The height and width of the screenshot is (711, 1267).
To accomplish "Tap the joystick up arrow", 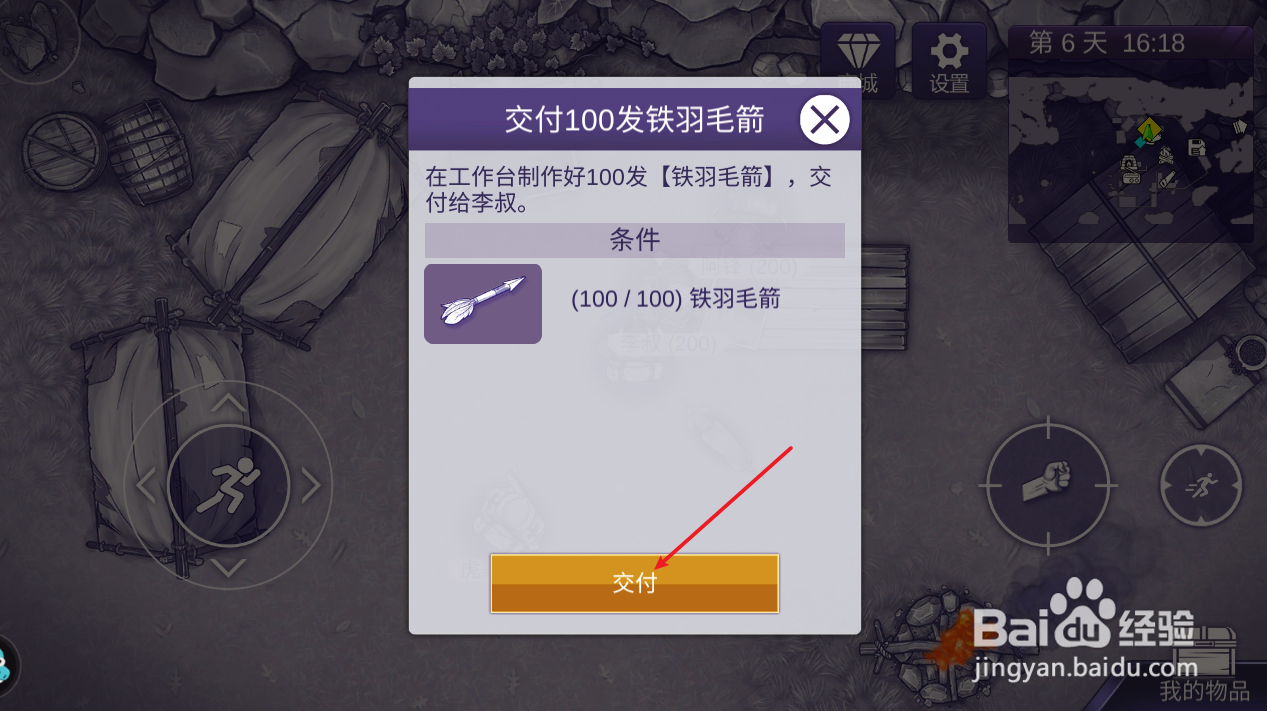I will (x=229, y=402).
